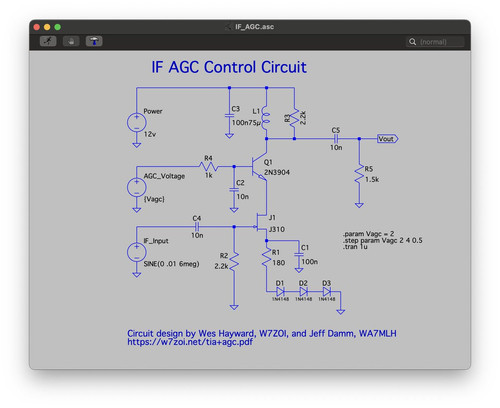The height and width of the screenshot is (408, 500).
Task: Select diode D1 symbol
Action: (x=280, y=292)
